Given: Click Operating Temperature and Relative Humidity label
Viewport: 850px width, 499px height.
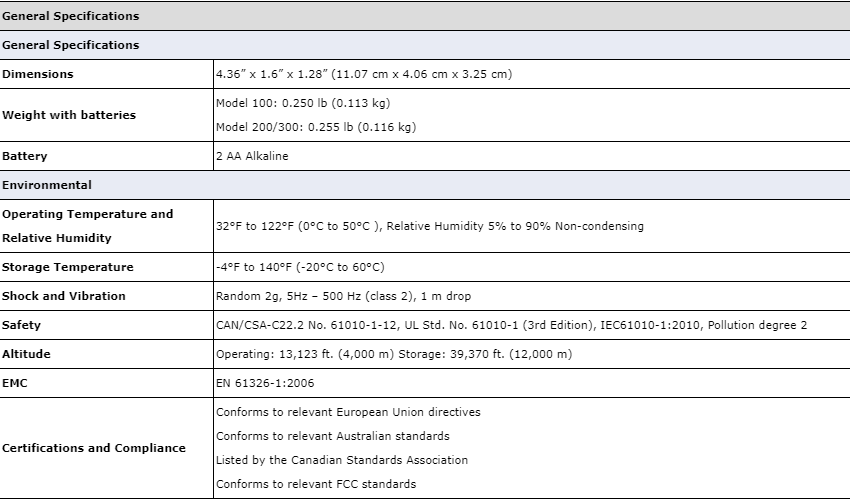Looking at the screenshot, I should (88, 226).
